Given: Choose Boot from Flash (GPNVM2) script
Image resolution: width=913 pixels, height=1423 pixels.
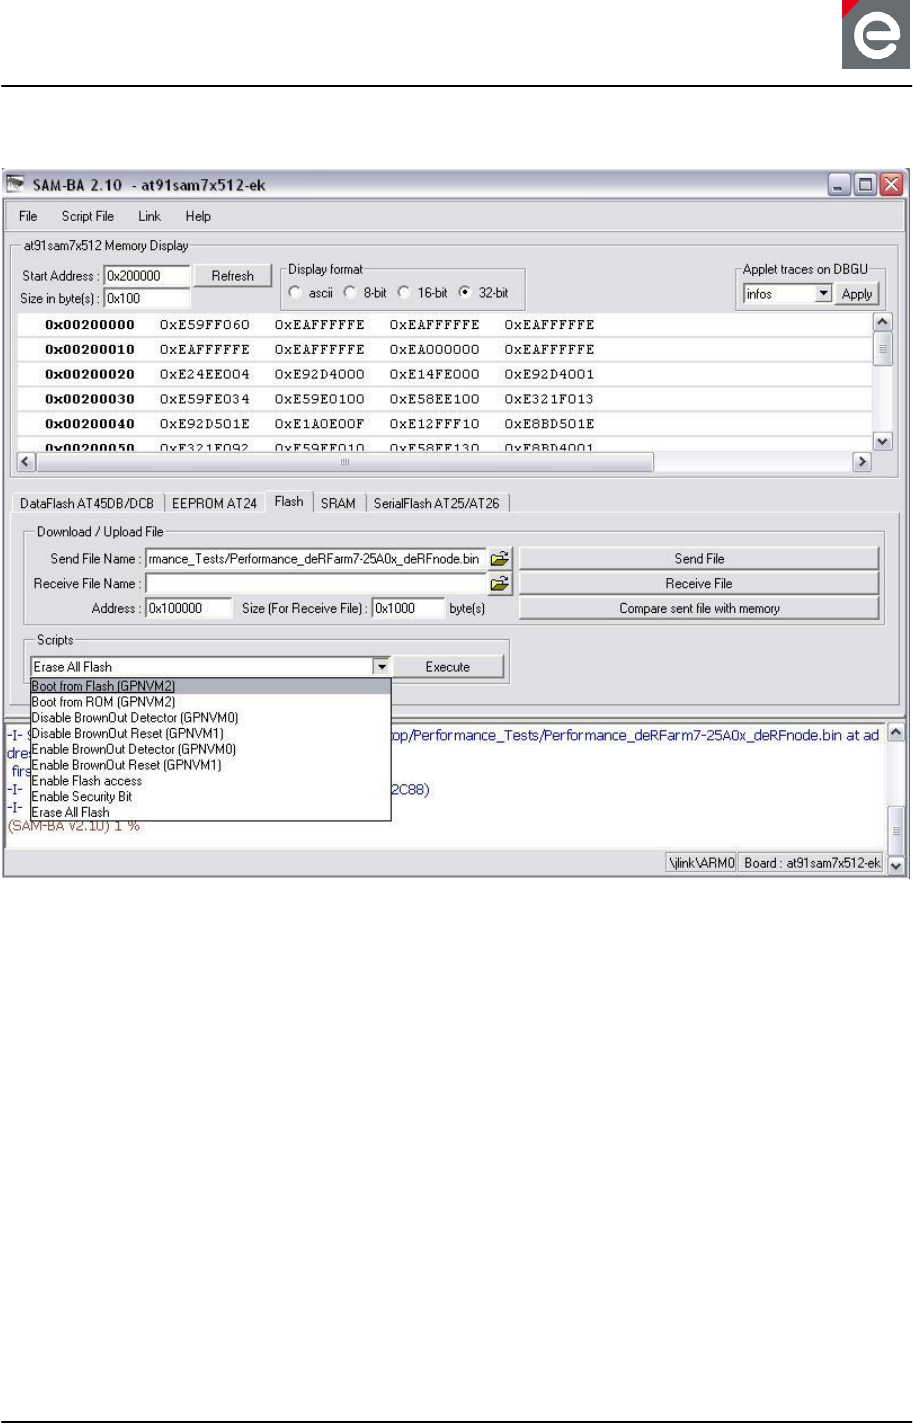Looking at the screenshot, I should pyautogui.click(x=210, y=686).
